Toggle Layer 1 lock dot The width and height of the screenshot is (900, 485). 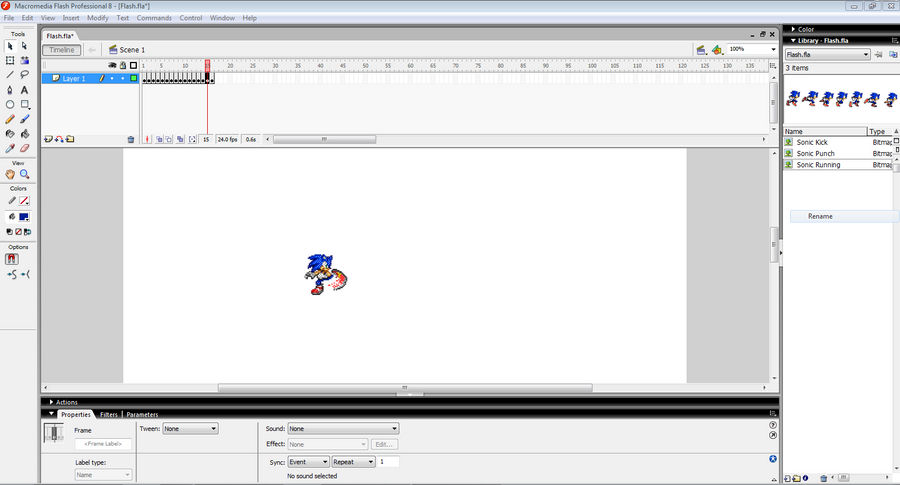pyautogui.click(x=122, y=79)
